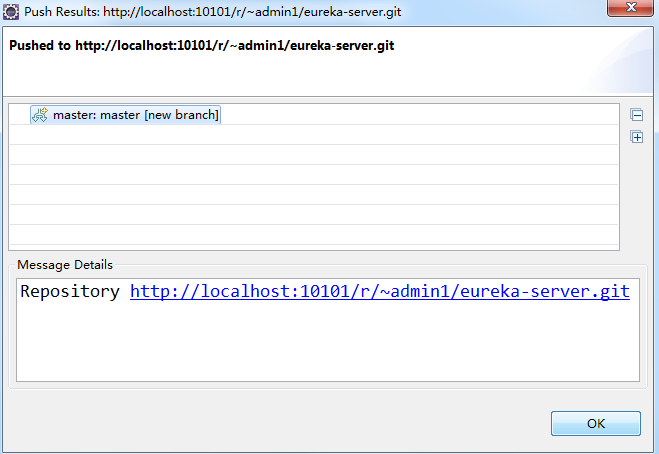The image size is (659, 454).
Task: Expand all push result entries
Action: (x=637, y=137)
